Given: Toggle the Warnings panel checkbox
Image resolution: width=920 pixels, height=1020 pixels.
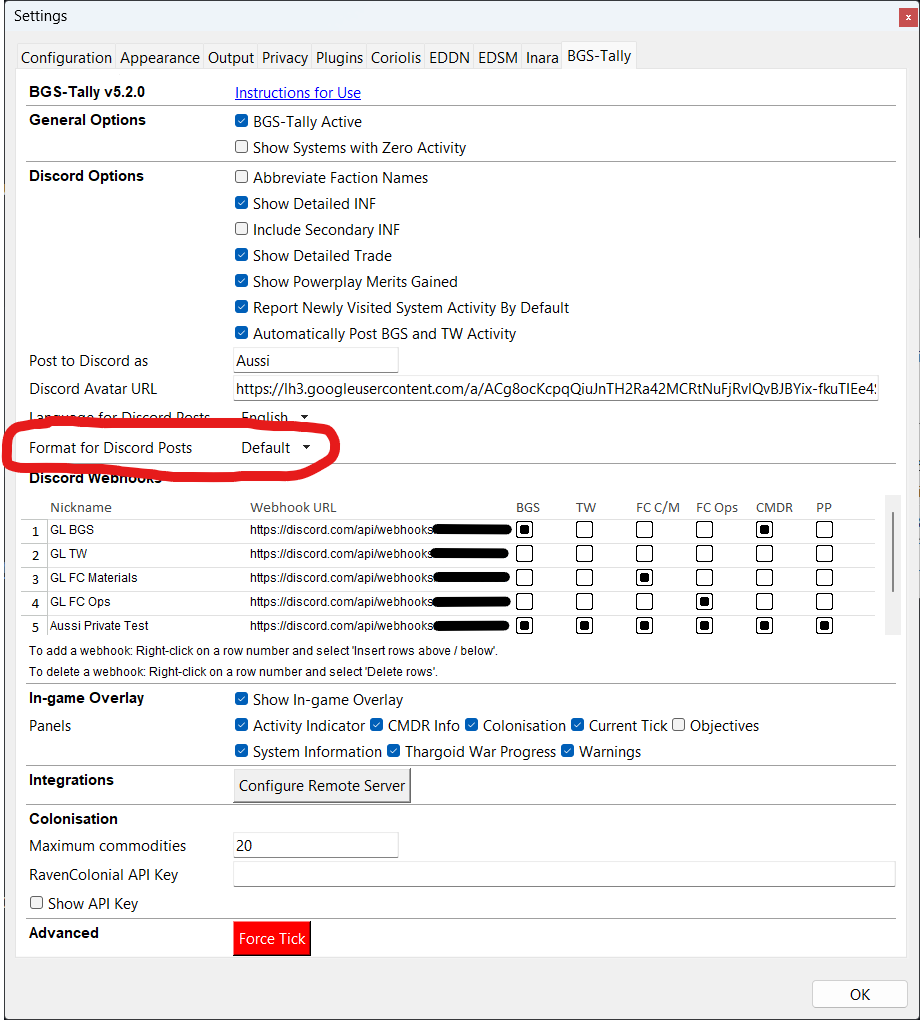Looking at the screenshot, I should tap(567, 751).
